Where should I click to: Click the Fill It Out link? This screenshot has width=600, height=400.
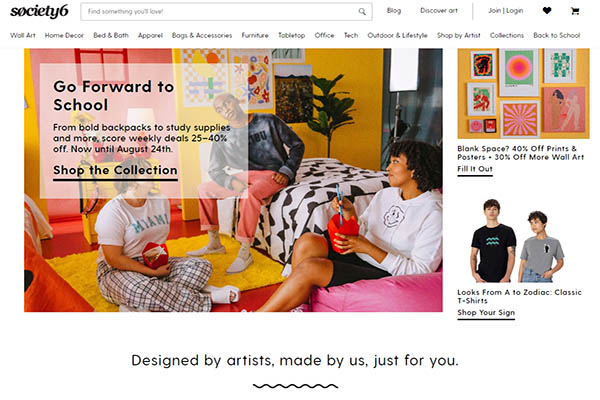(x=475, y=169)
